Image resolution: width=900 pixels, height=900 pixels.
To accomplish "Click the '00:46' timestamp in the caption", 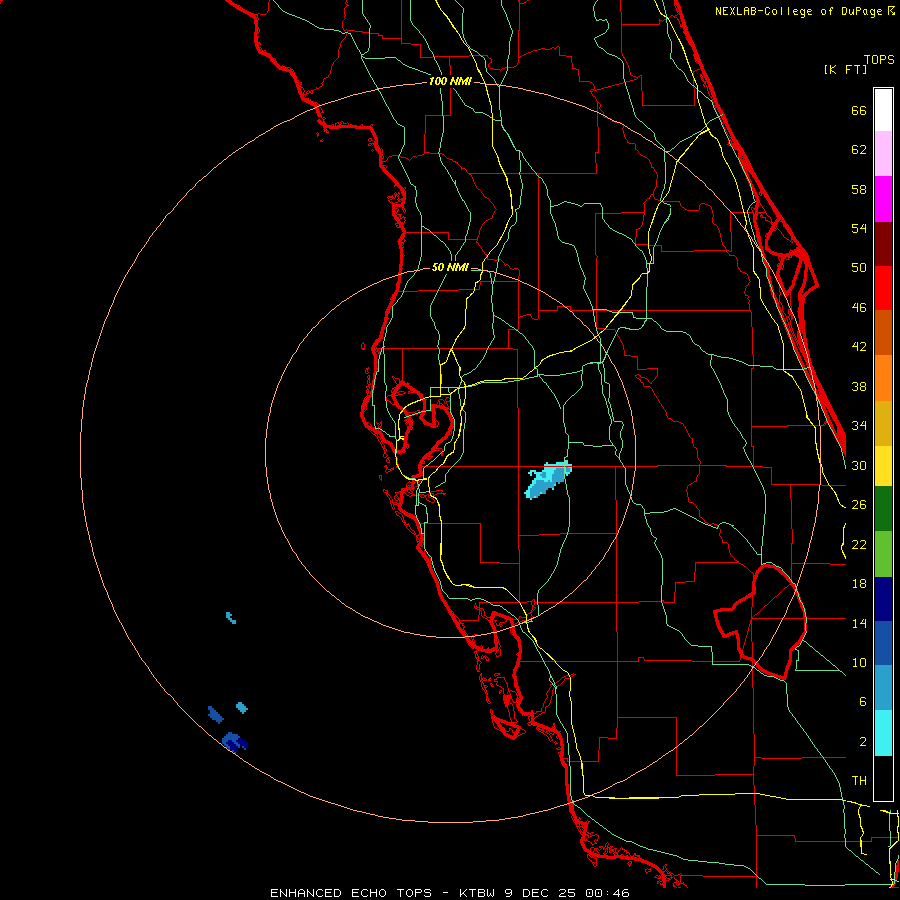I will coord(607,893).
